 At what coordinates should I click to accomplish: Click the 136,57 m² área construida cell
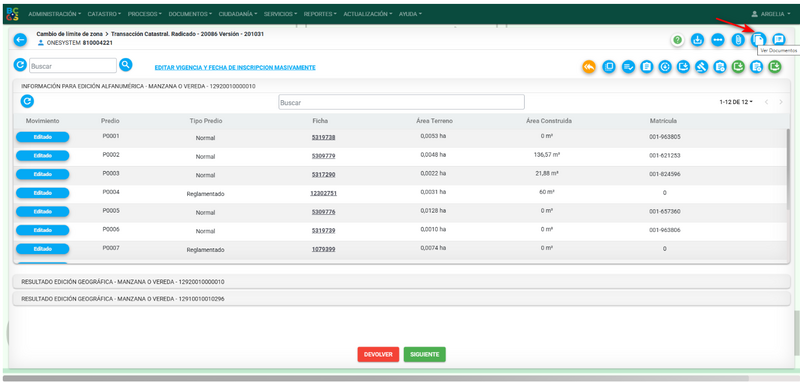(546, 154)
